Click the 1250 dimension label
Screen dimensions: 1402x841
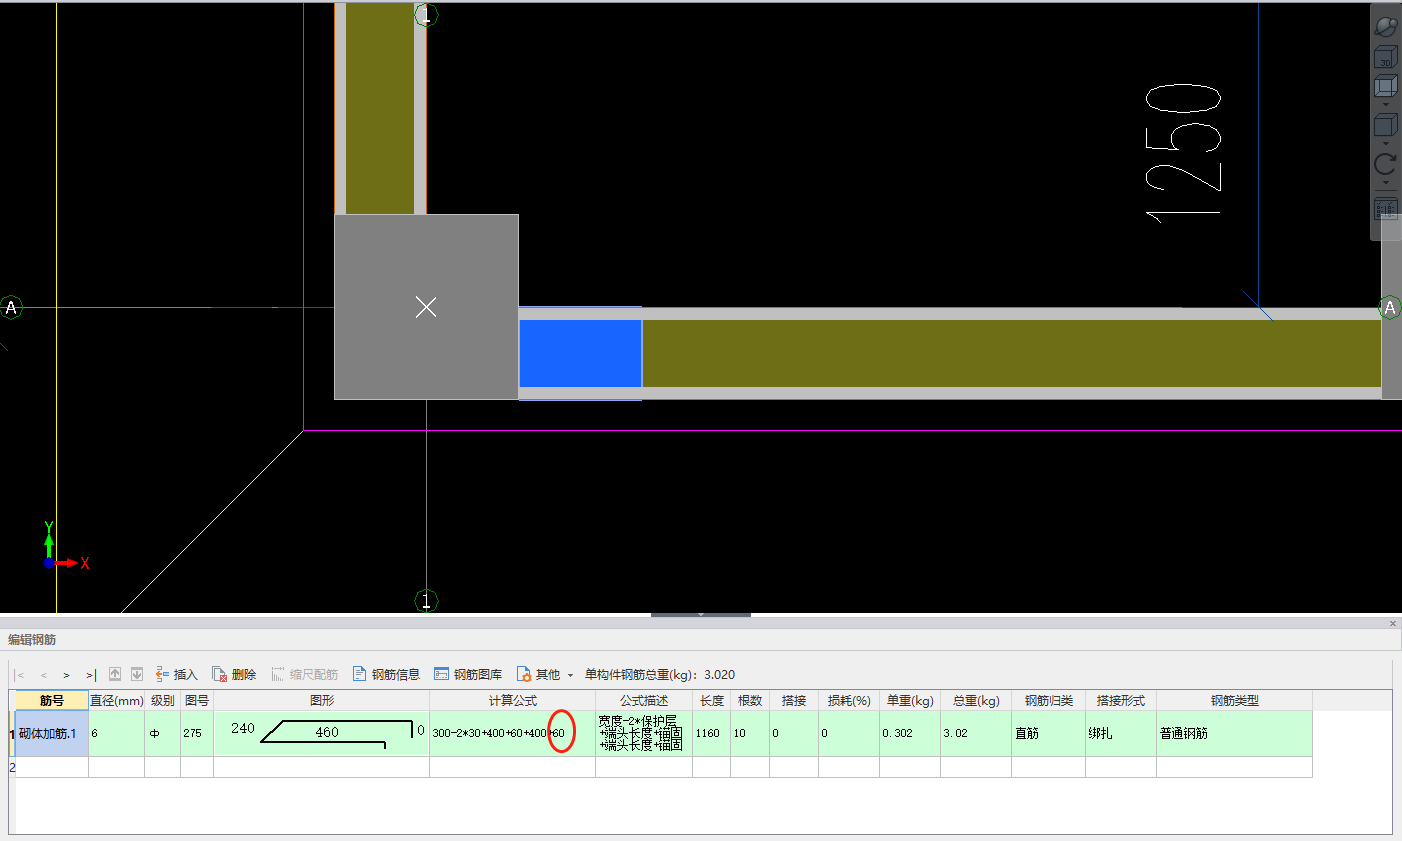1183,153
